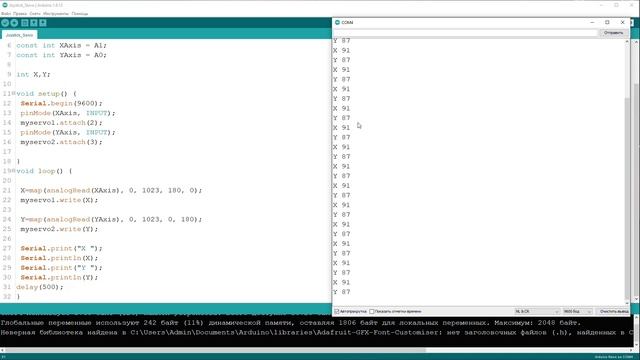Enable the Показать отметки времени checkbox

click(372, 311)
